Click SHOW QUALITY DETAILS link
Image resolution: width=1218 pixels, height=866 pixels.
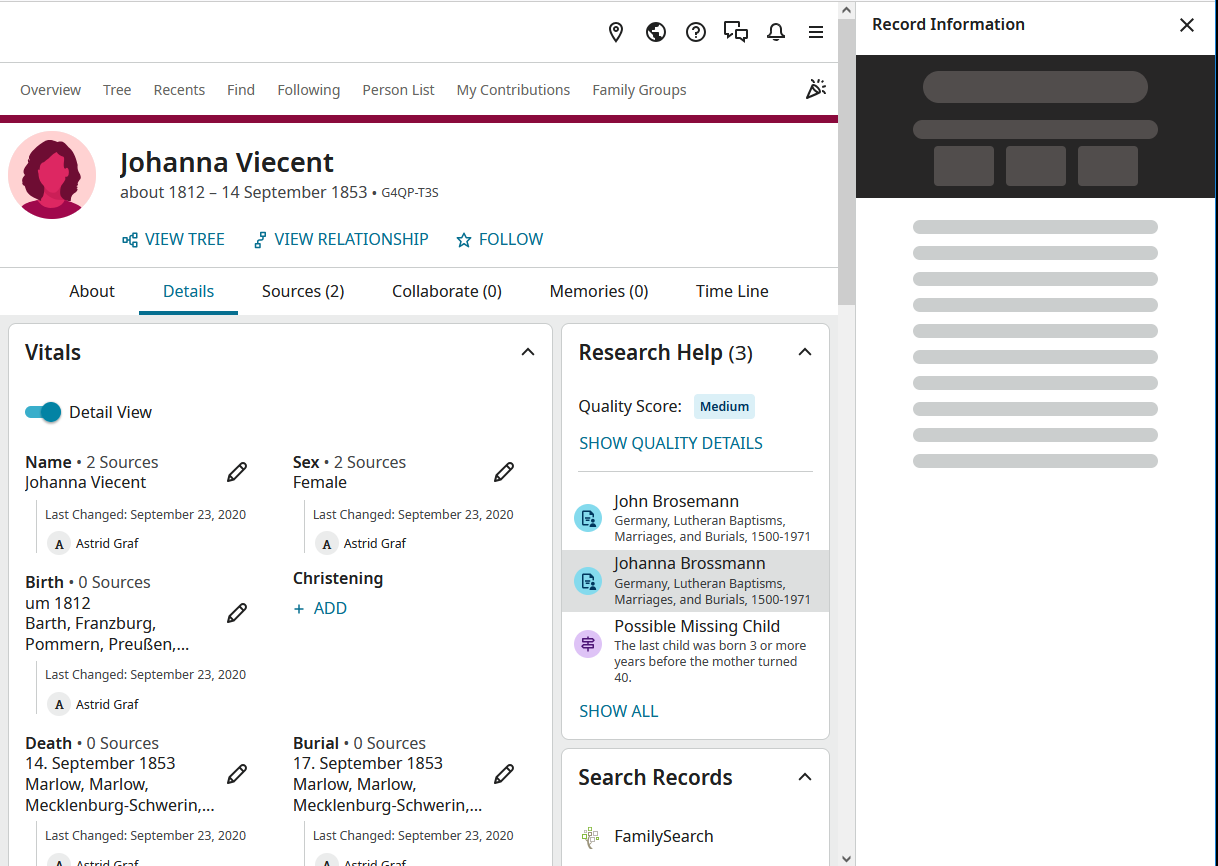tap(671, 443)
